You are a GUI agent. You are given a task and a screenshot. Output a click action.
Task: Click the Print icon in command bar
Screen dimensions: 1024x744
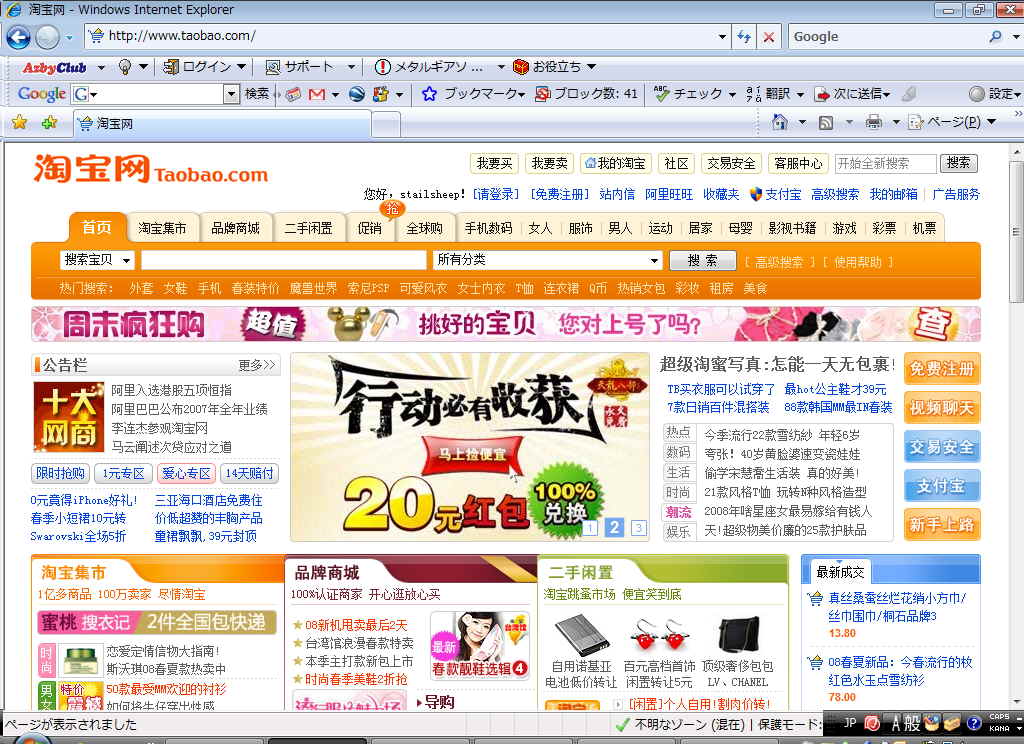(873, 122)
